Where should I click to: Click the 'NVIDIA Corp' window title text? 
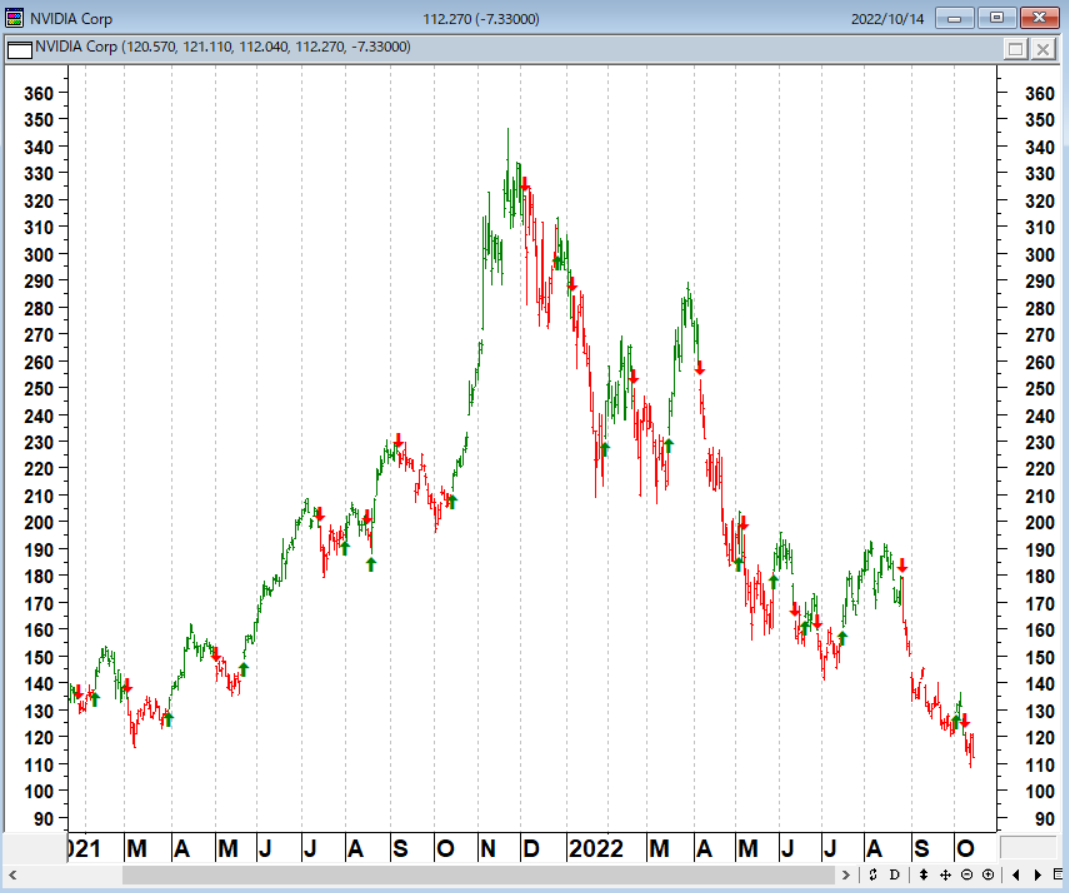71,19
